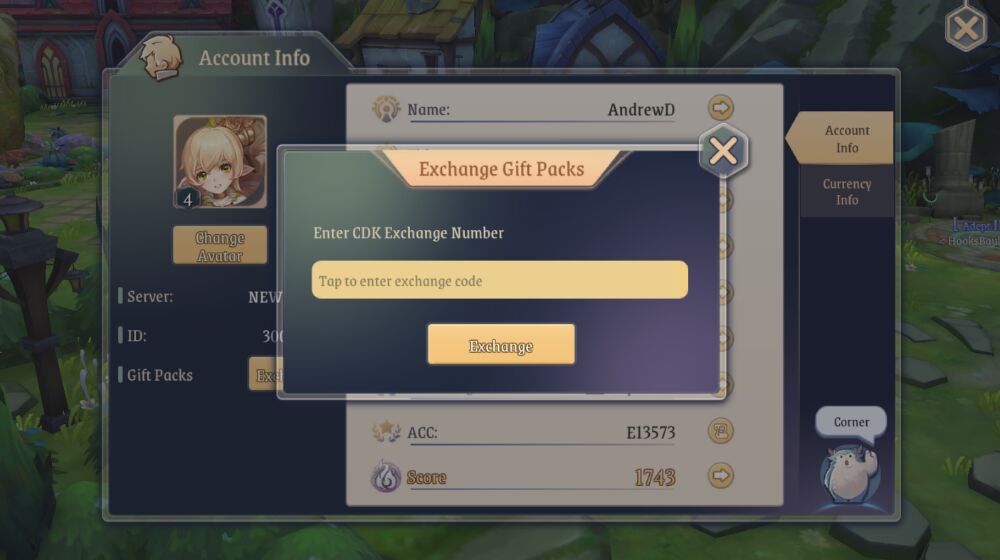Click the arrow icon beside Score

[721, 476]
